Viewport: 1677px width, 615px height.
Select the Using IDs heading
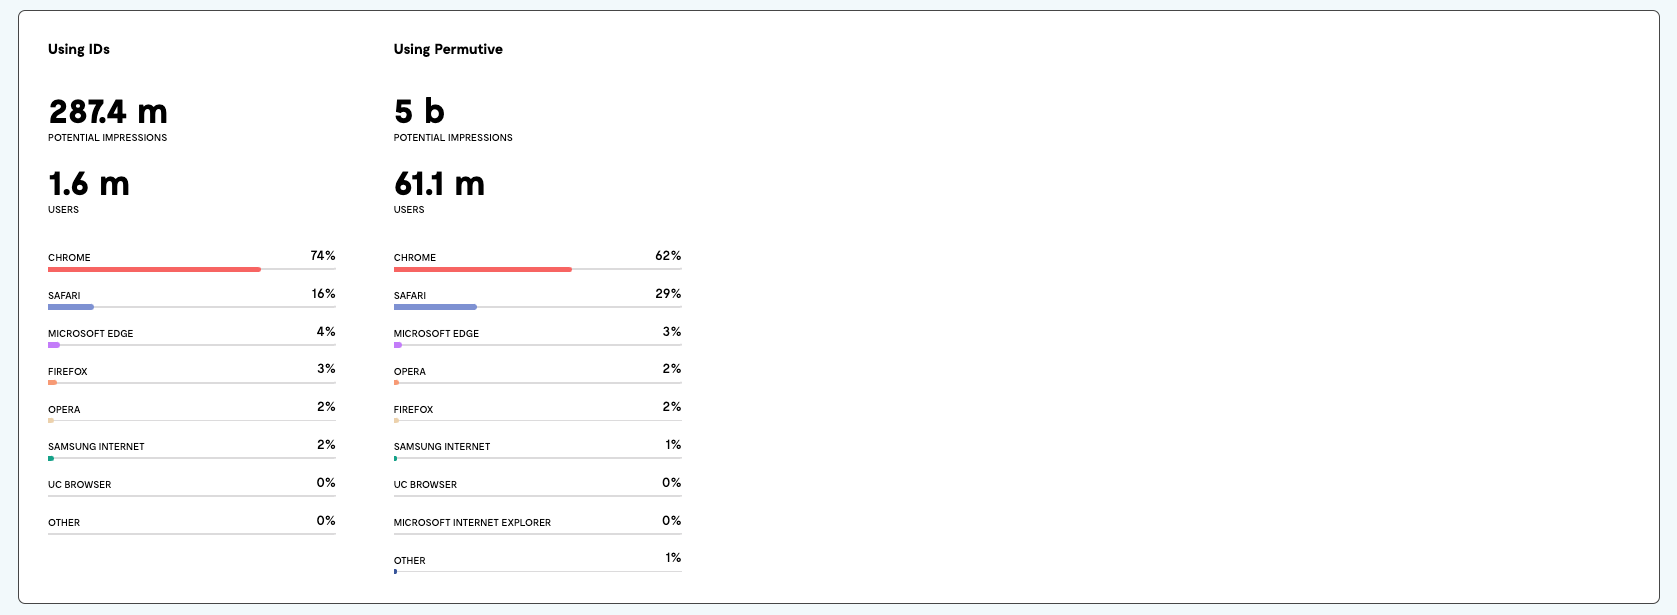[79, 49]
